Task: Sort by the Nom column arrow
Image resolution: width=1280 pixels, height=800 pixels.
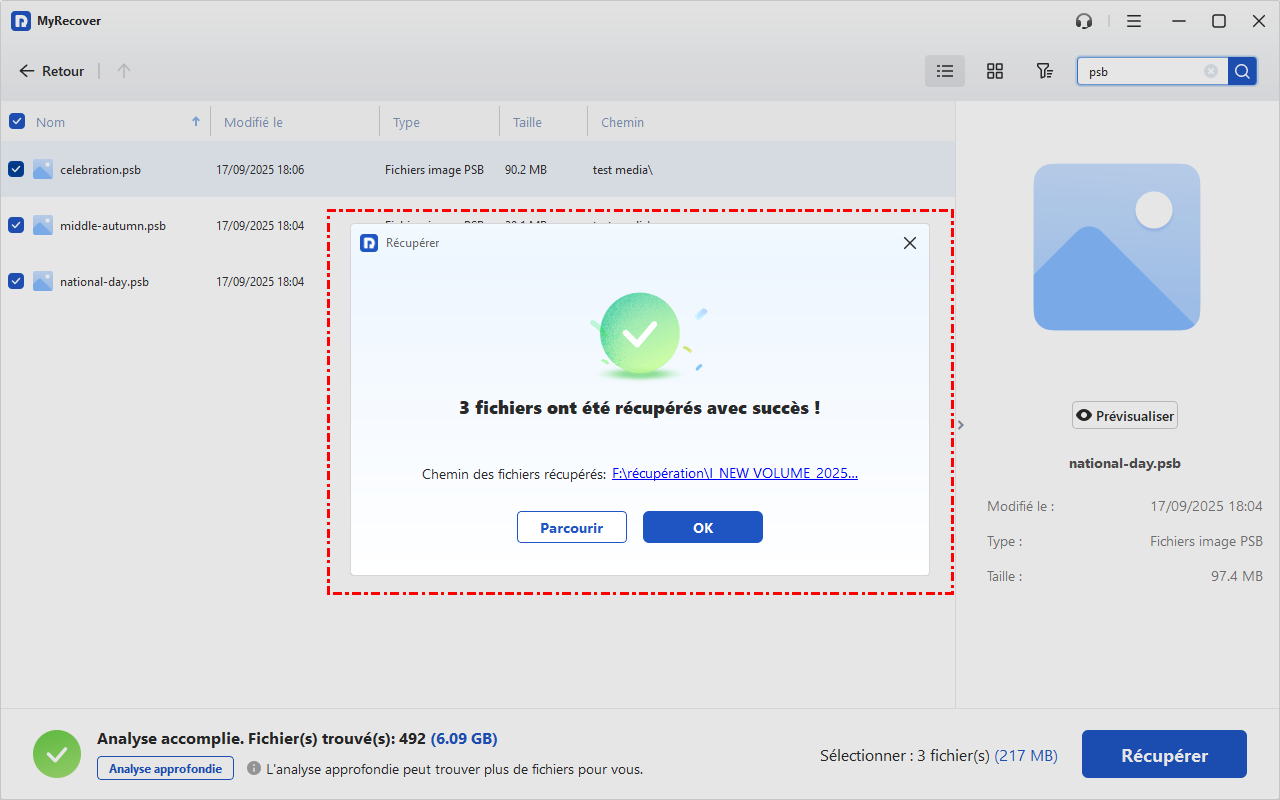Action: point(196,122)
